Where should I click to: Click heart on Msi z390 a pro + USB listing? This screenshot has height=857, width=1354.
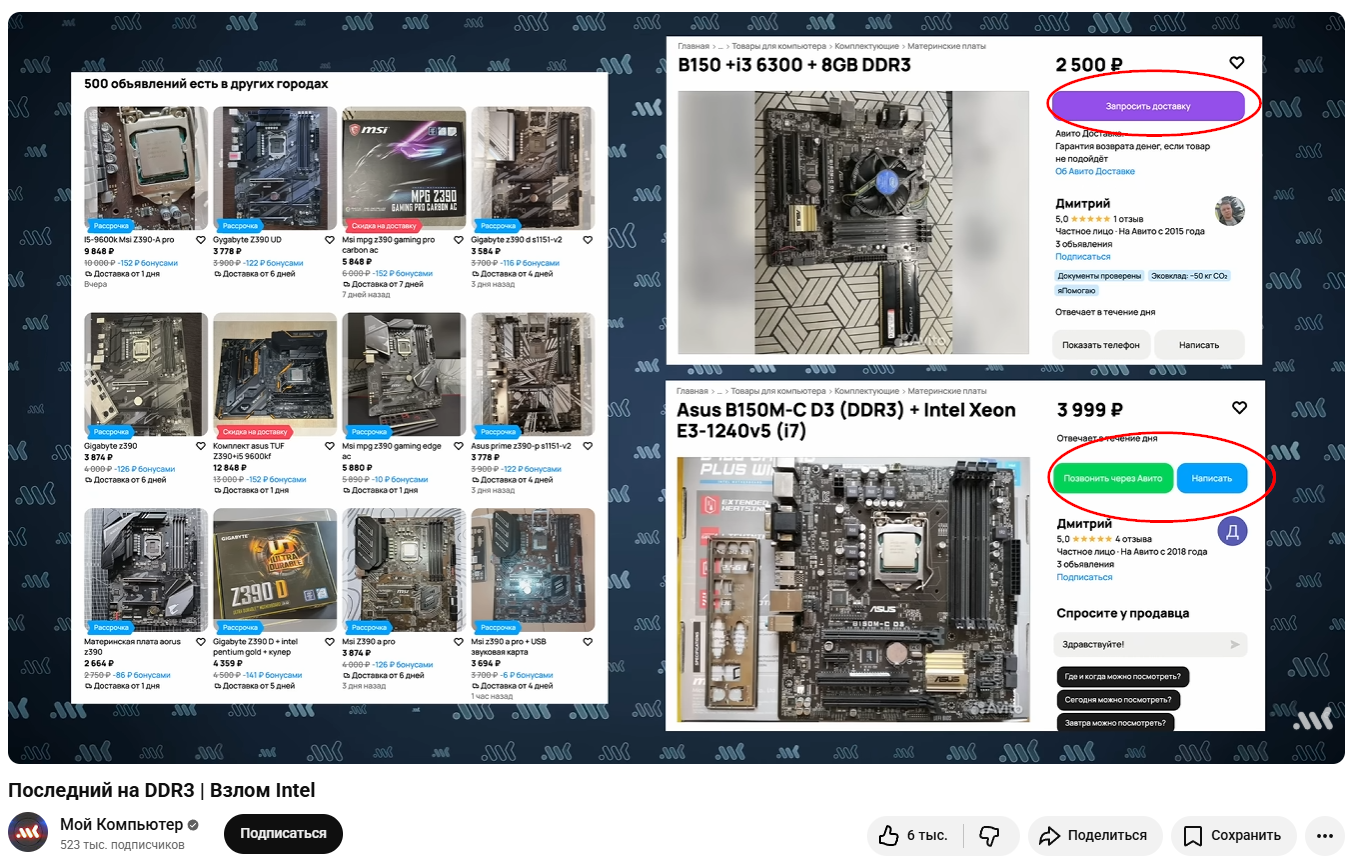click(588, 642)
